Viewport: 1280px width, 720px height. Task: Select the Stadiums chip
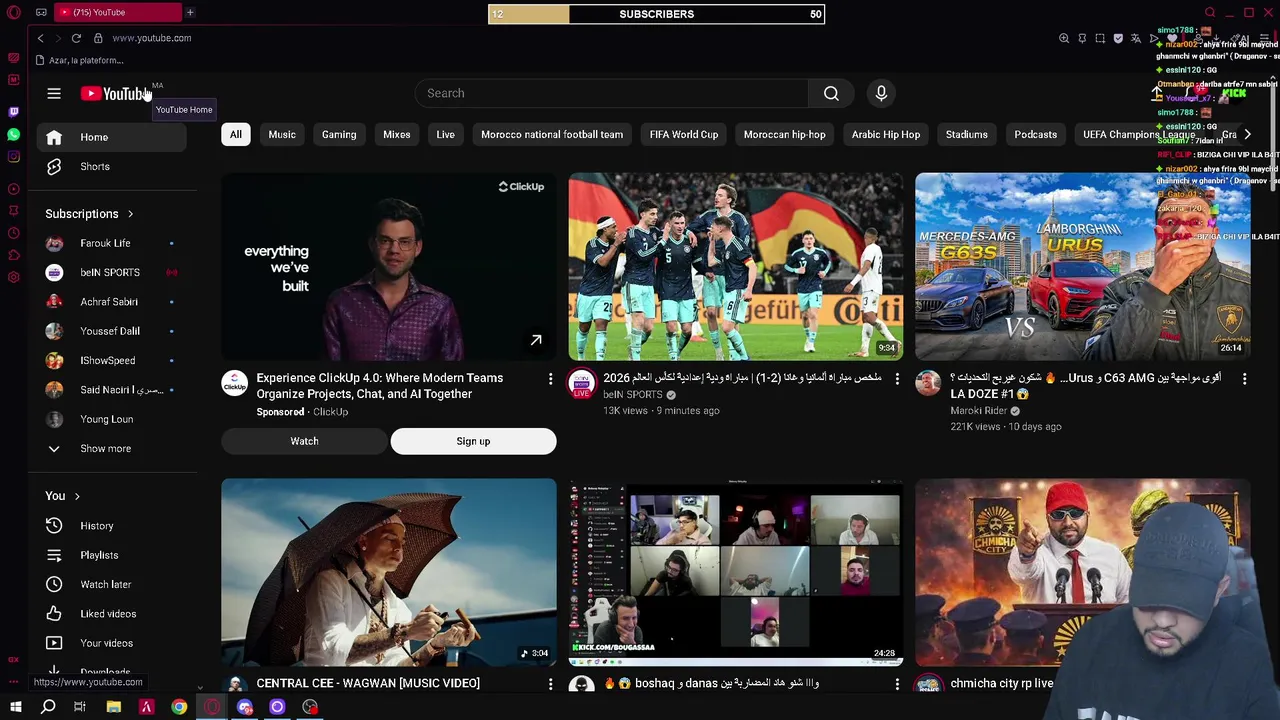pyautogui.click(x=967, y=134)
